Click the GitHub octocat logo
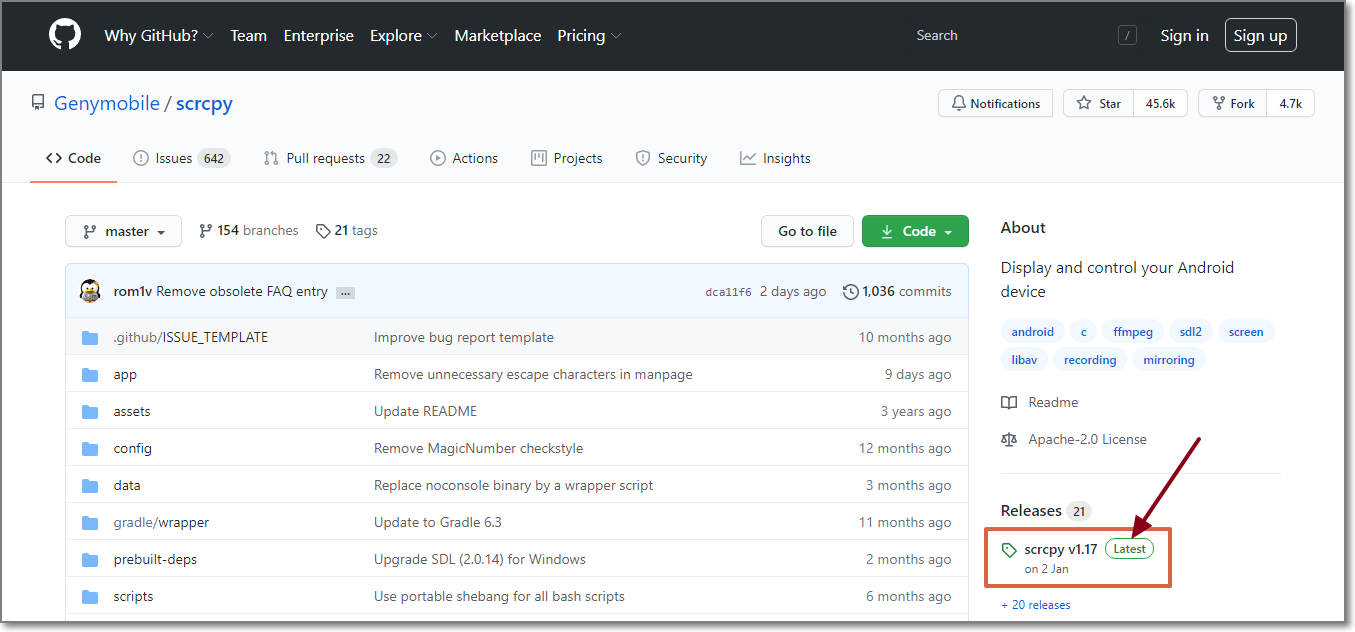The width and height of the screenshot is (1355, 632). click(x=65, y=35)
